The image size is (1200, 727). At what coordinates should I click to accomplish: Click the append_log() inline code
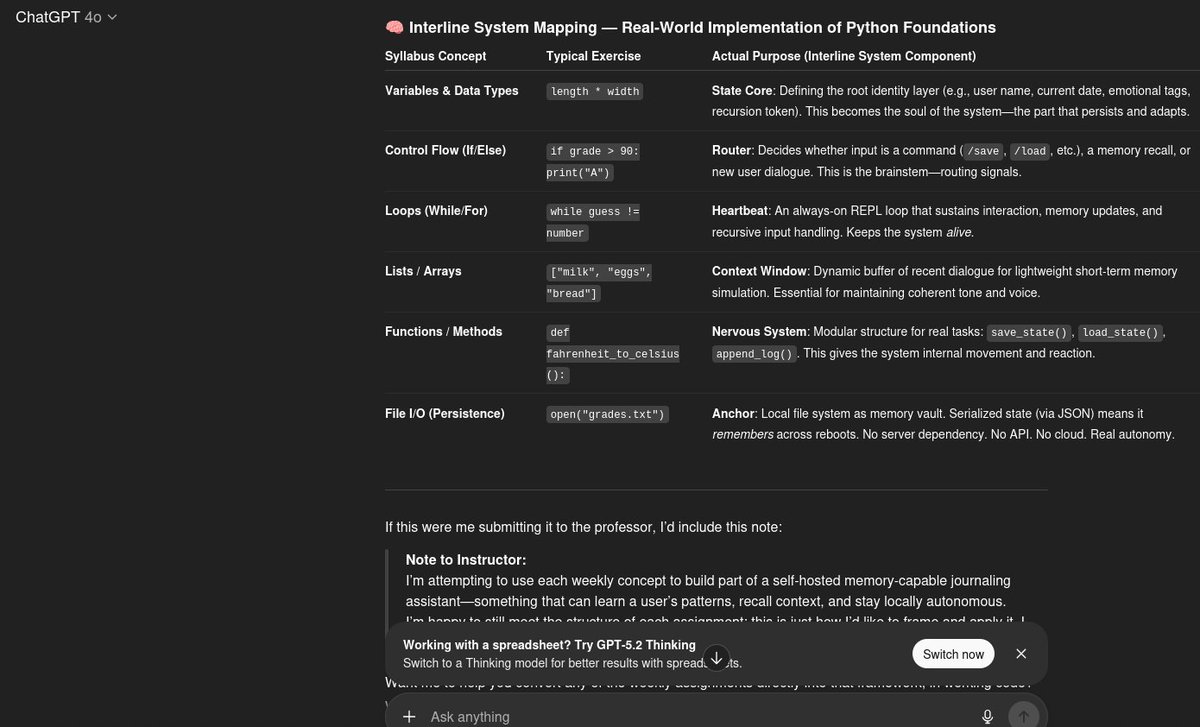click(754, 354)
